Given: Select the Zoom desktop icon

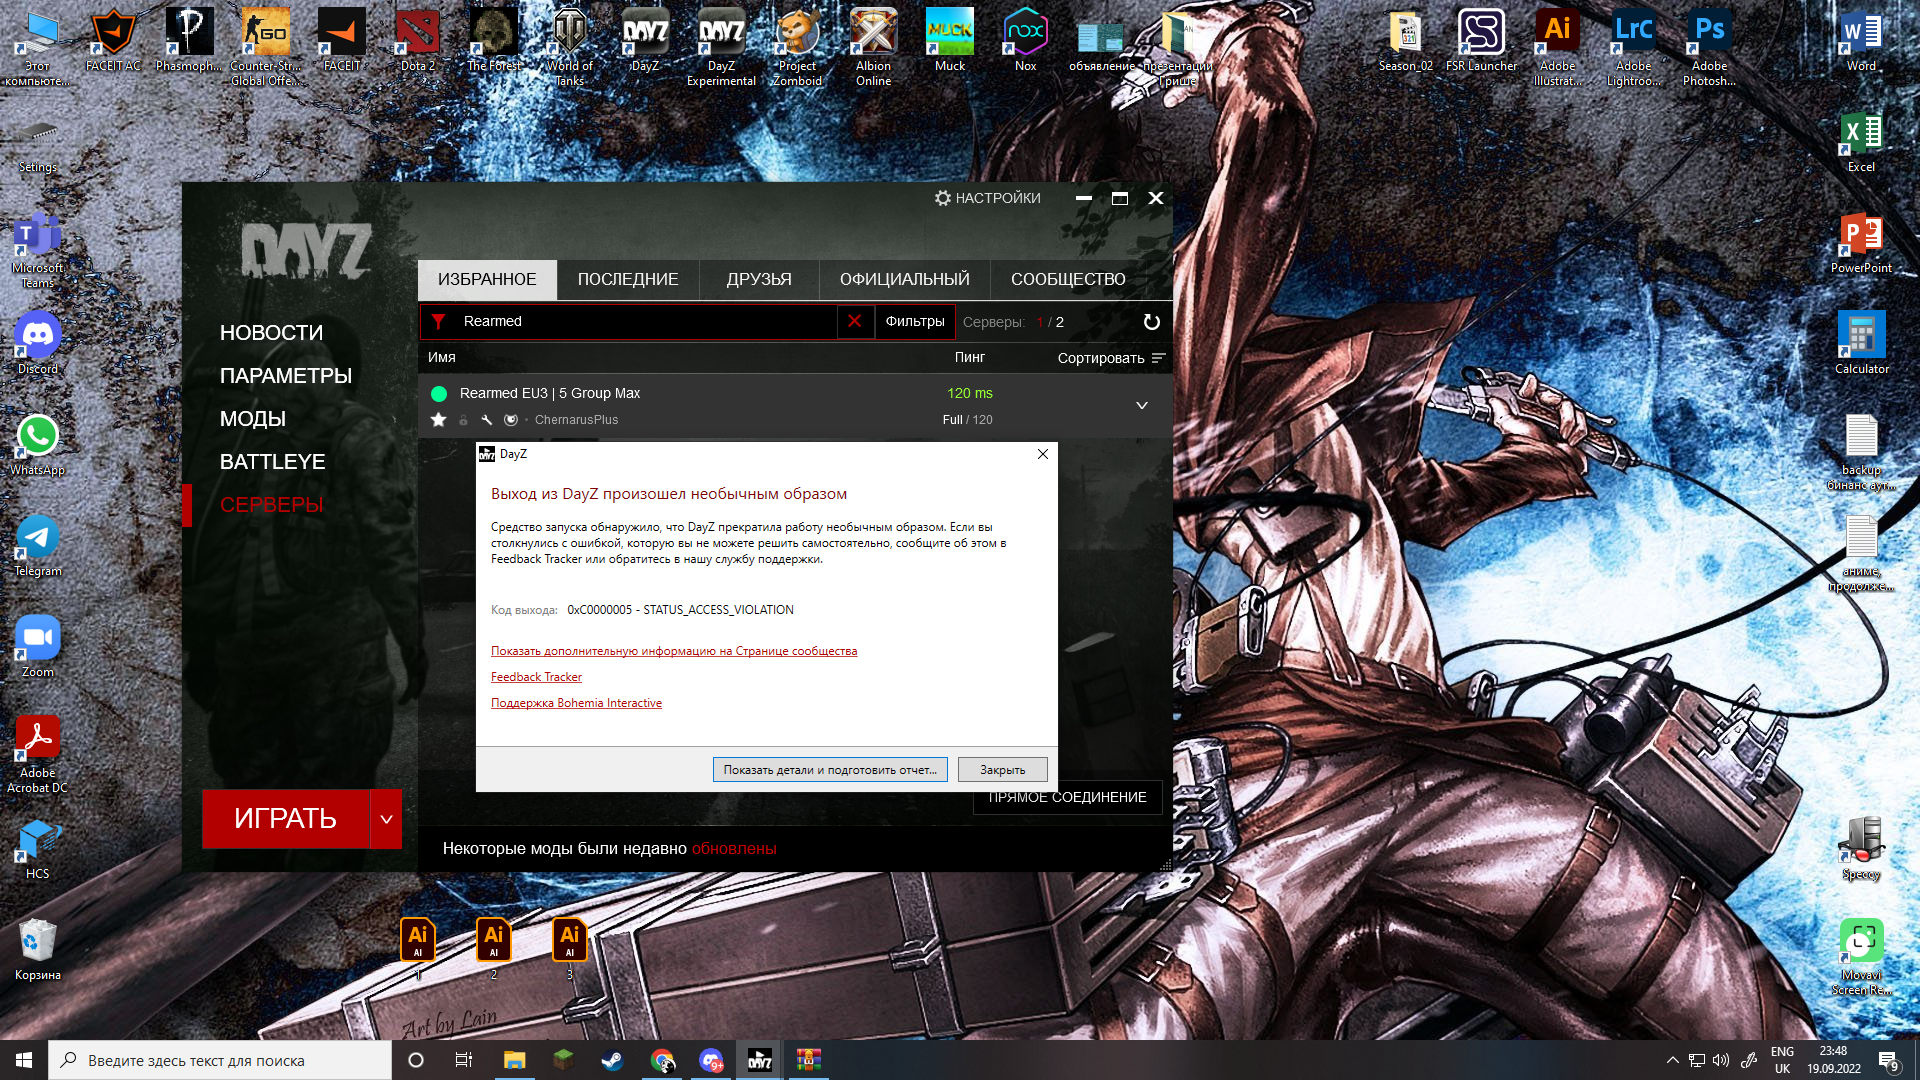Looking at the screenshot, I should coord(37,646).
